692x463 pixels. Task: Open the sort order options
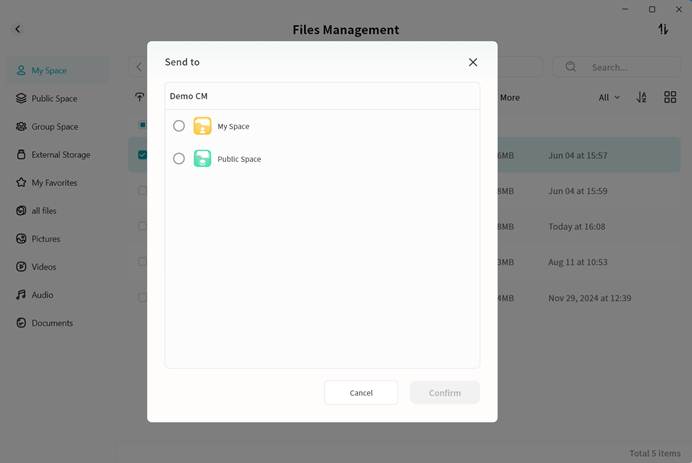642,98
